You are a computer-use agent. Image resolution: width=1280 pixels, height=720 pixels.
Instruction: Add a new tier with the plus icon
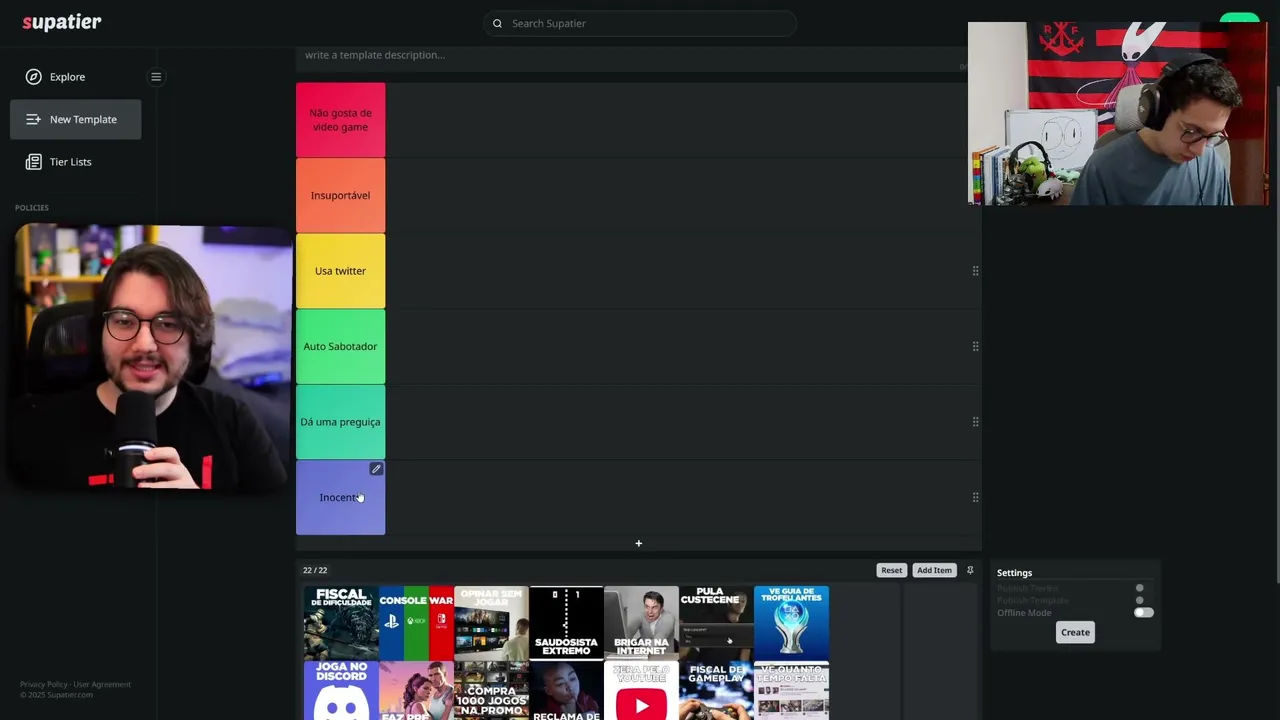638,544
